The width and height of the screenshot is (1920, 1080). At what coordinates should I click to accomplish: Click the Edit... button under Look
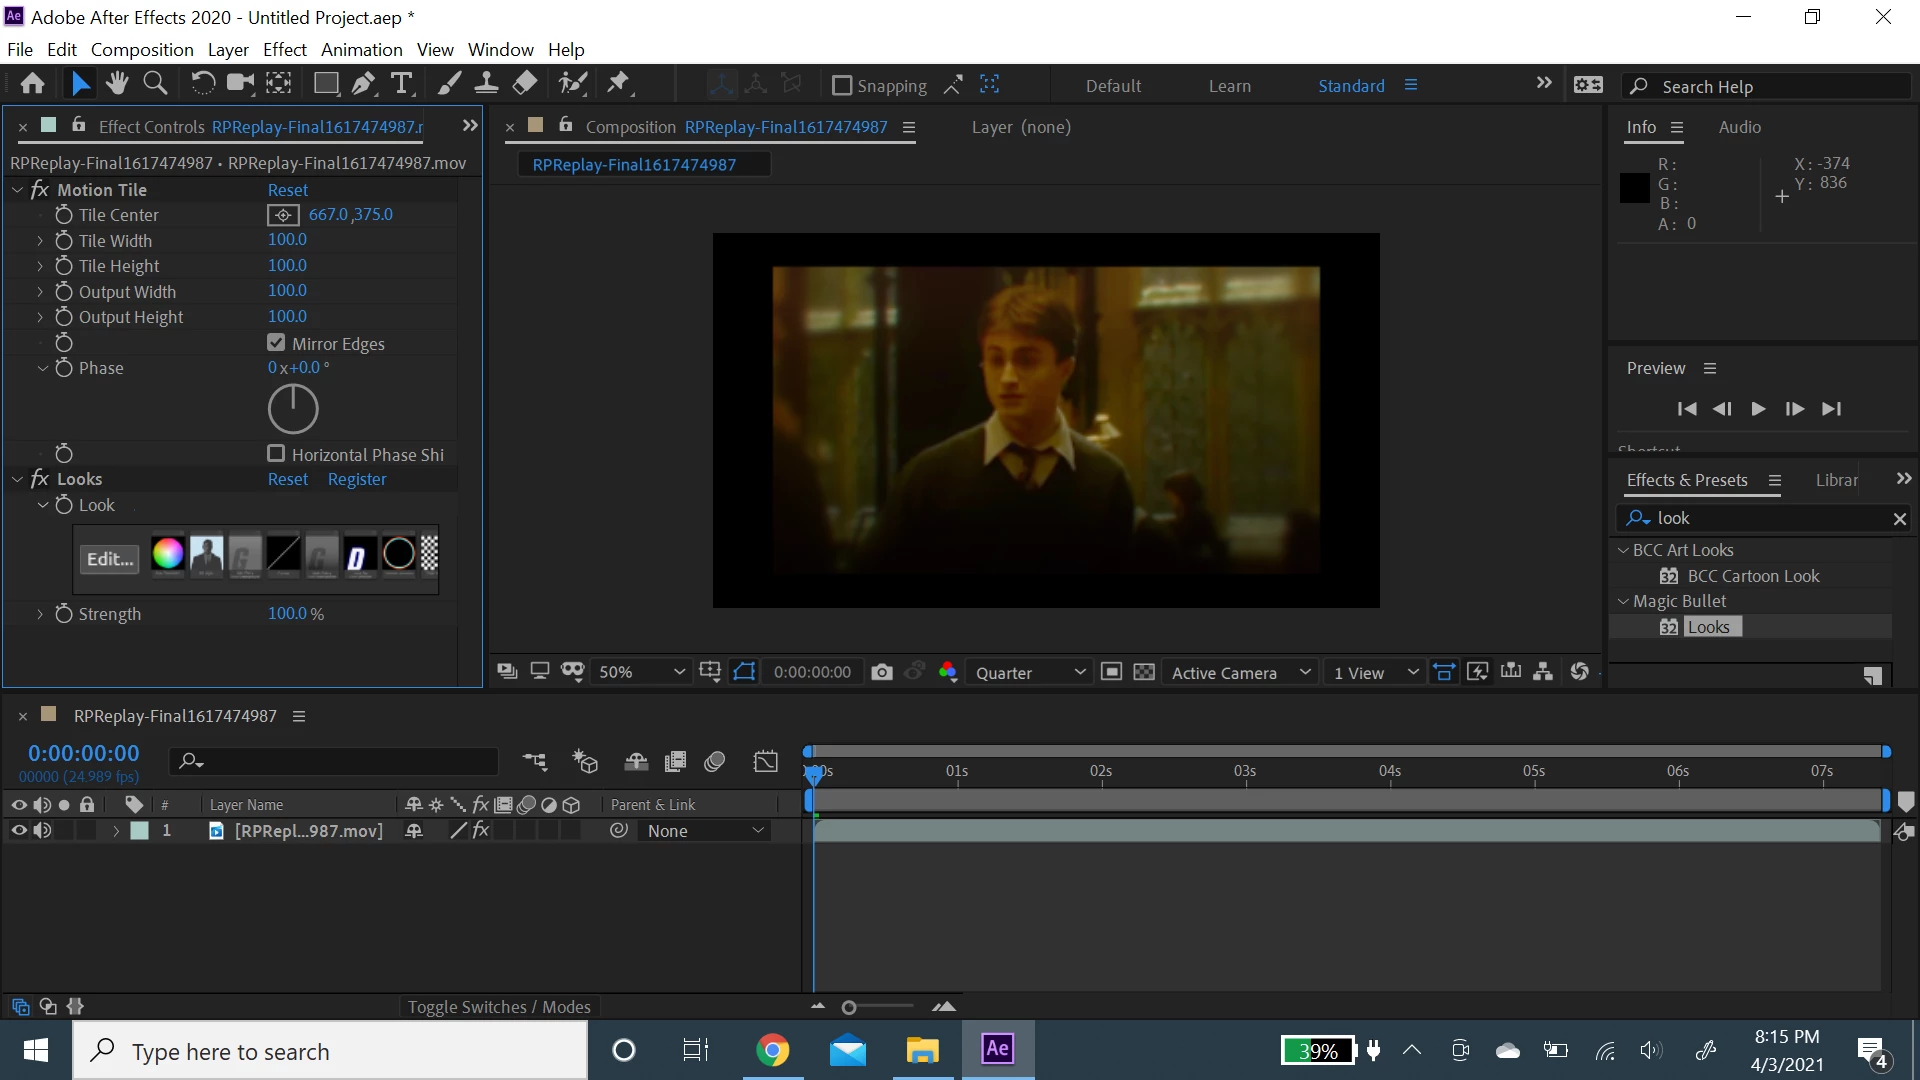[109, 559]
